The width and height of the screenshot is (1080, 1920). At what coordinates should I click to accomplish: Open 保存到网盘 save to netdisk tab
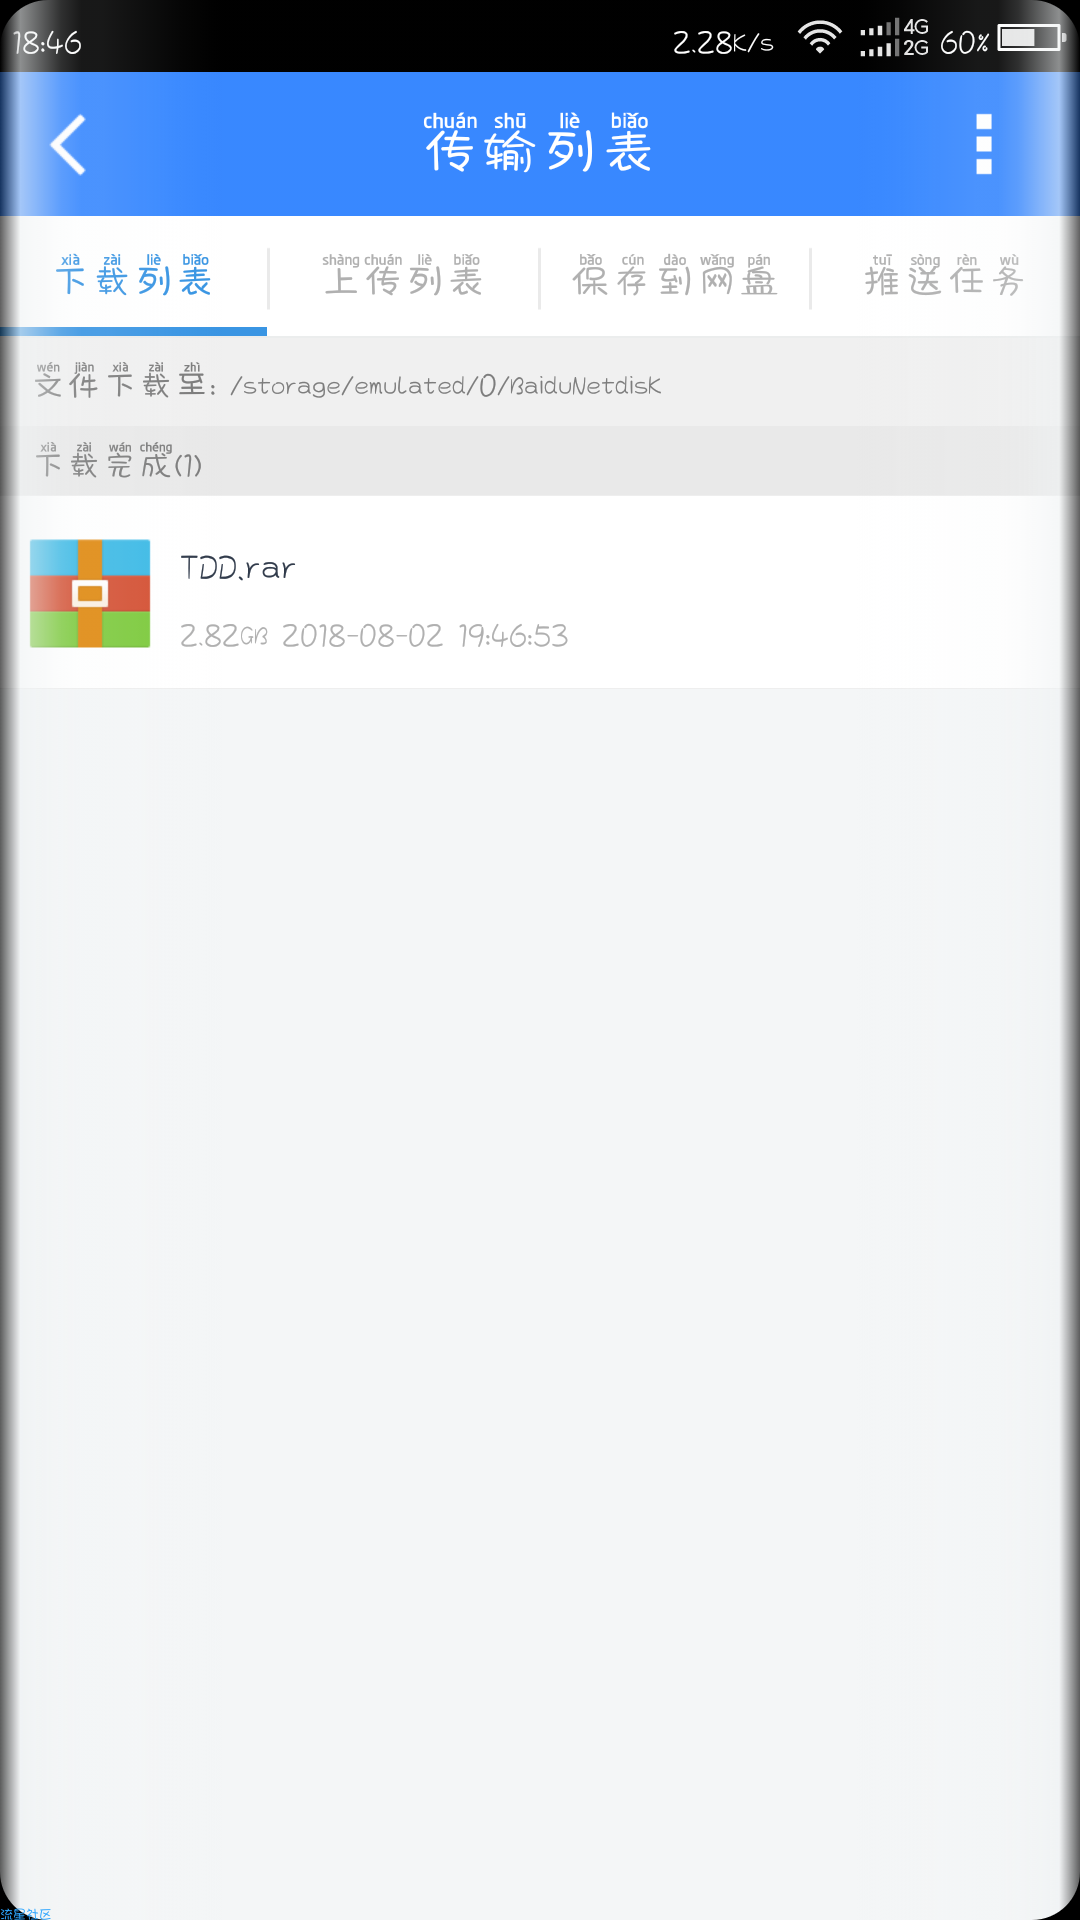674,276
